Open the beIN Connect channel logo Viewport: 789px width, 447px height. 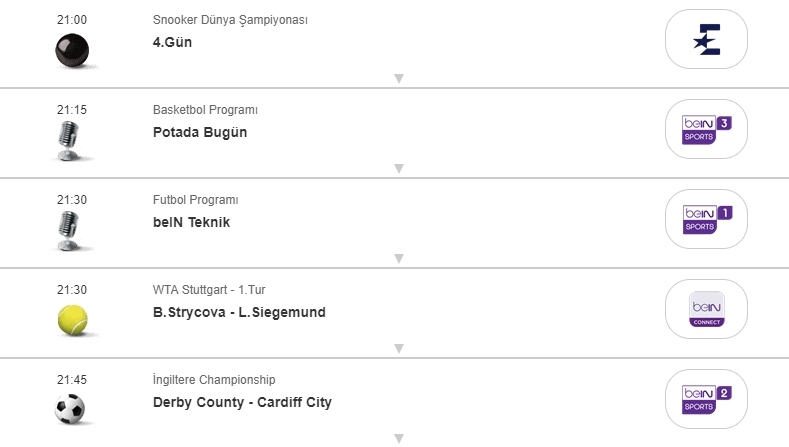click(x=706, y=310)
